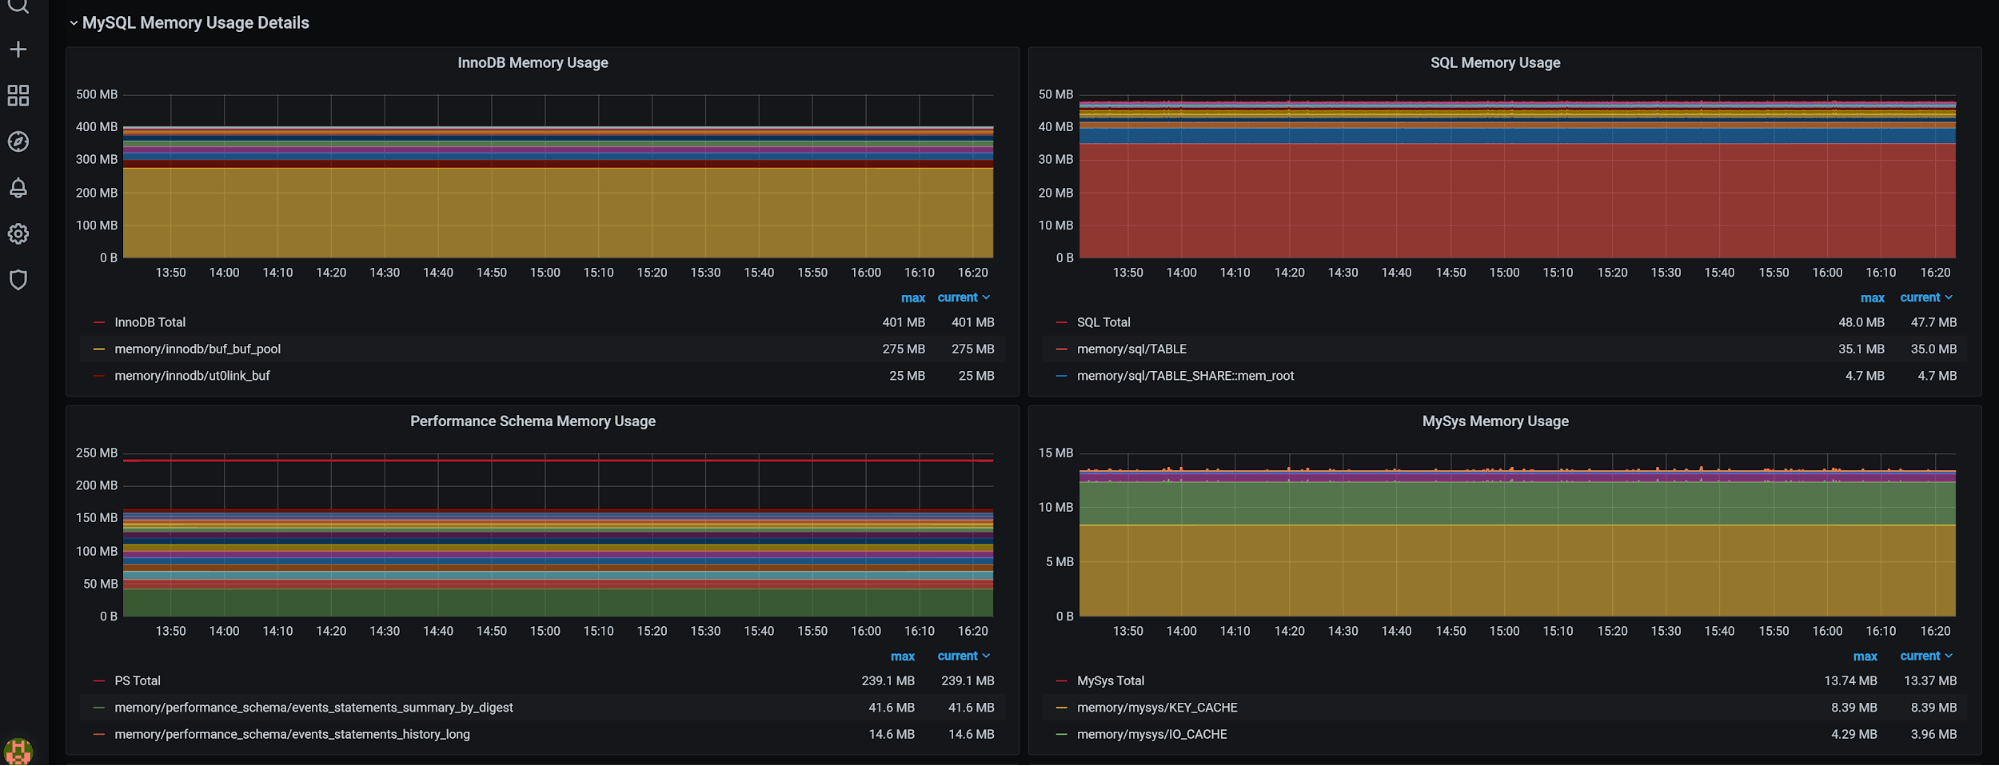Screen dimensions: 1999x766
Task: Sort SQL Memory legend by max column
Action: point(1871,298)
